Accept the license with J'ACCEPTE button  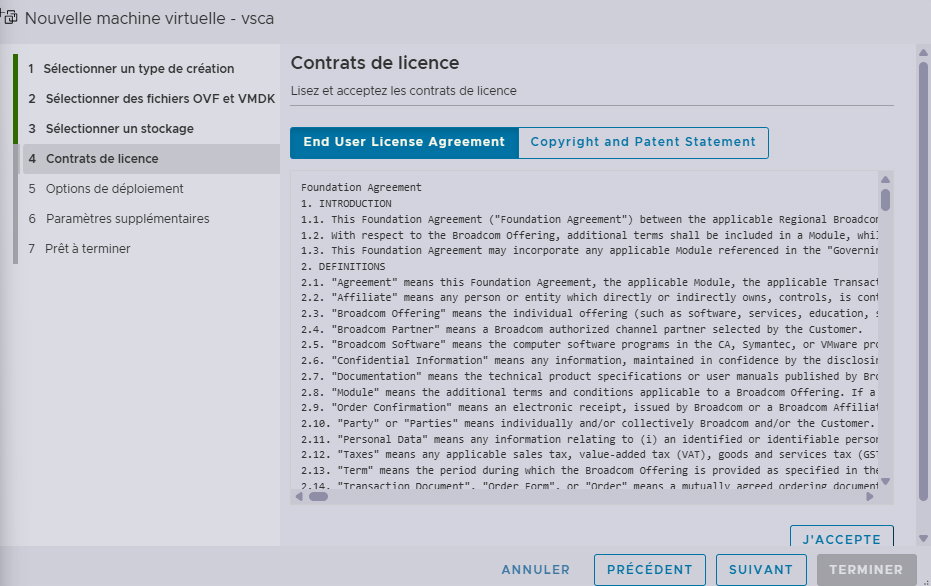(x=841, y=536)
